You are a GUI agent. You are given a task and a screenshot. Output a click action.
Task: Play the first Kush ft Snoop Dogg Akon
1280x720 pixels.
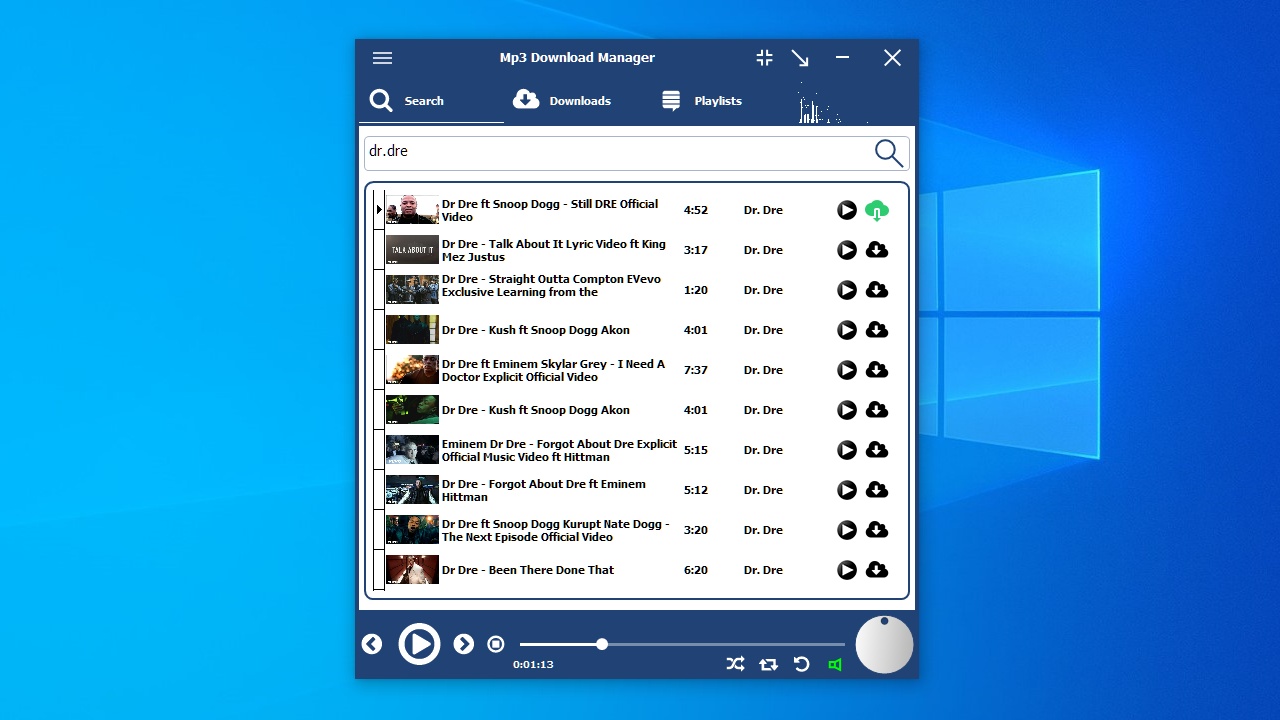point(847,330)
